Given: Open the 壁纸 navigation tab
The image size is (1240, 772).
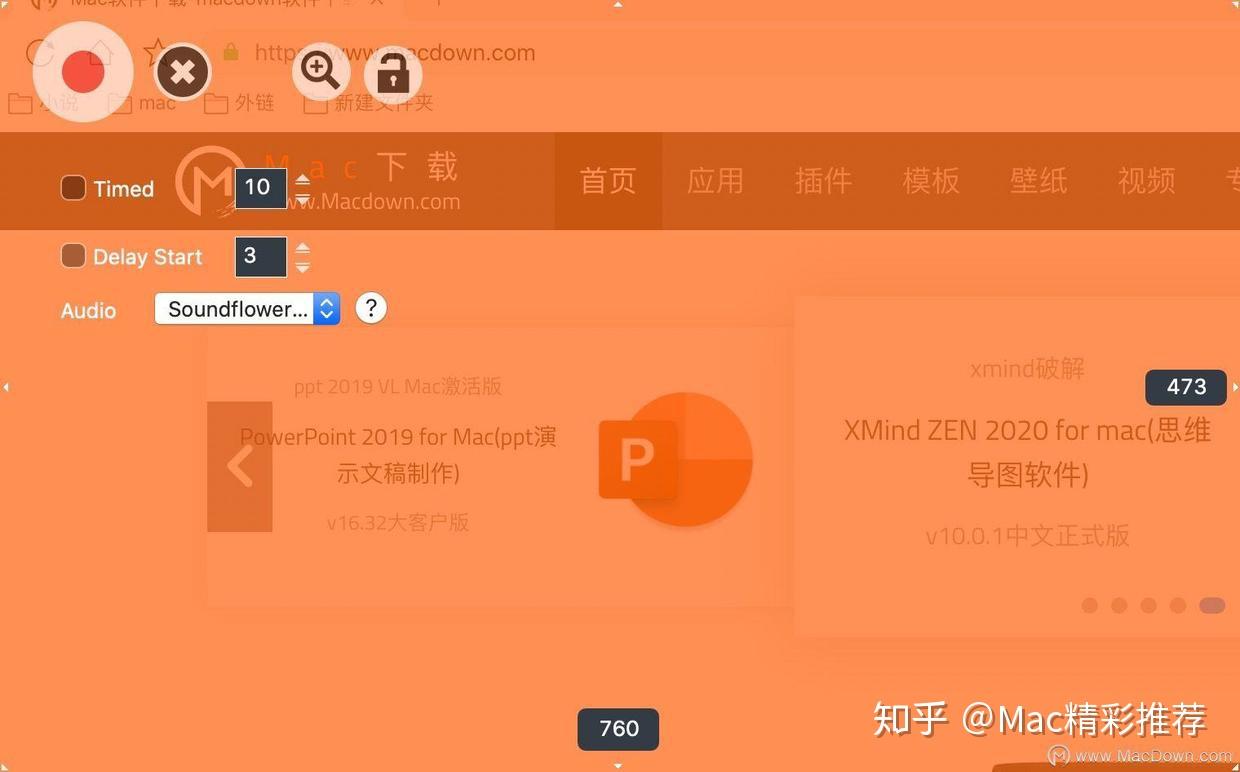Looking at the screenshot, I should 1039,181.
